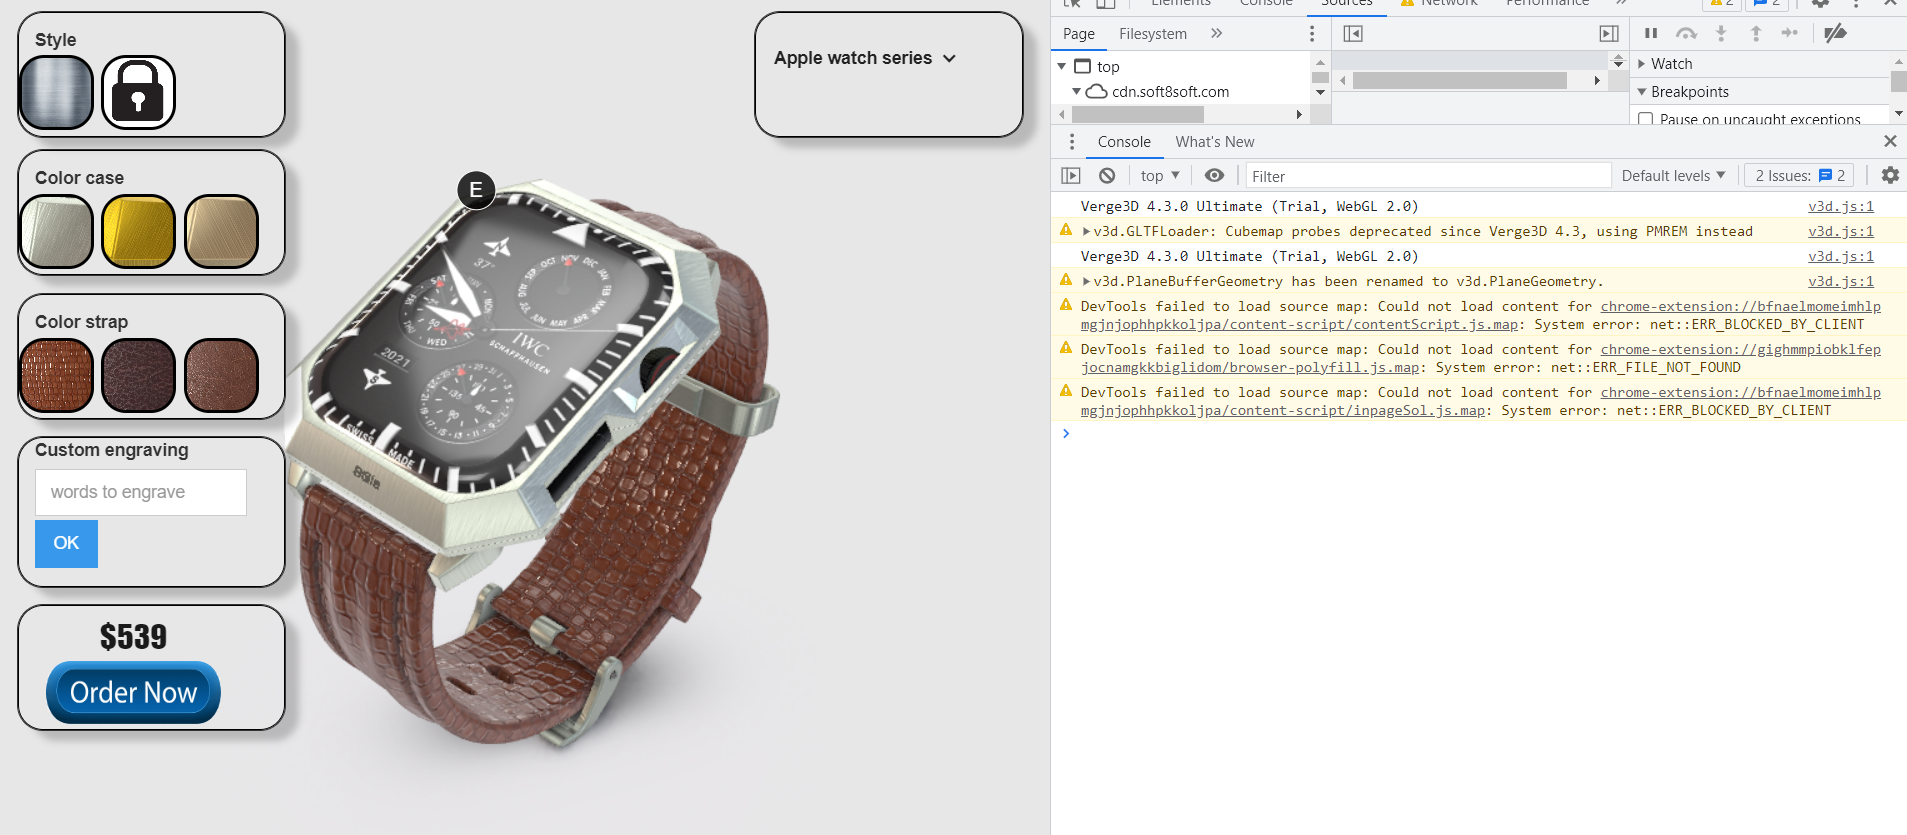1907x835 pixels.
Task: Switch to the Filesystem tab
Action: point(1153,34)
